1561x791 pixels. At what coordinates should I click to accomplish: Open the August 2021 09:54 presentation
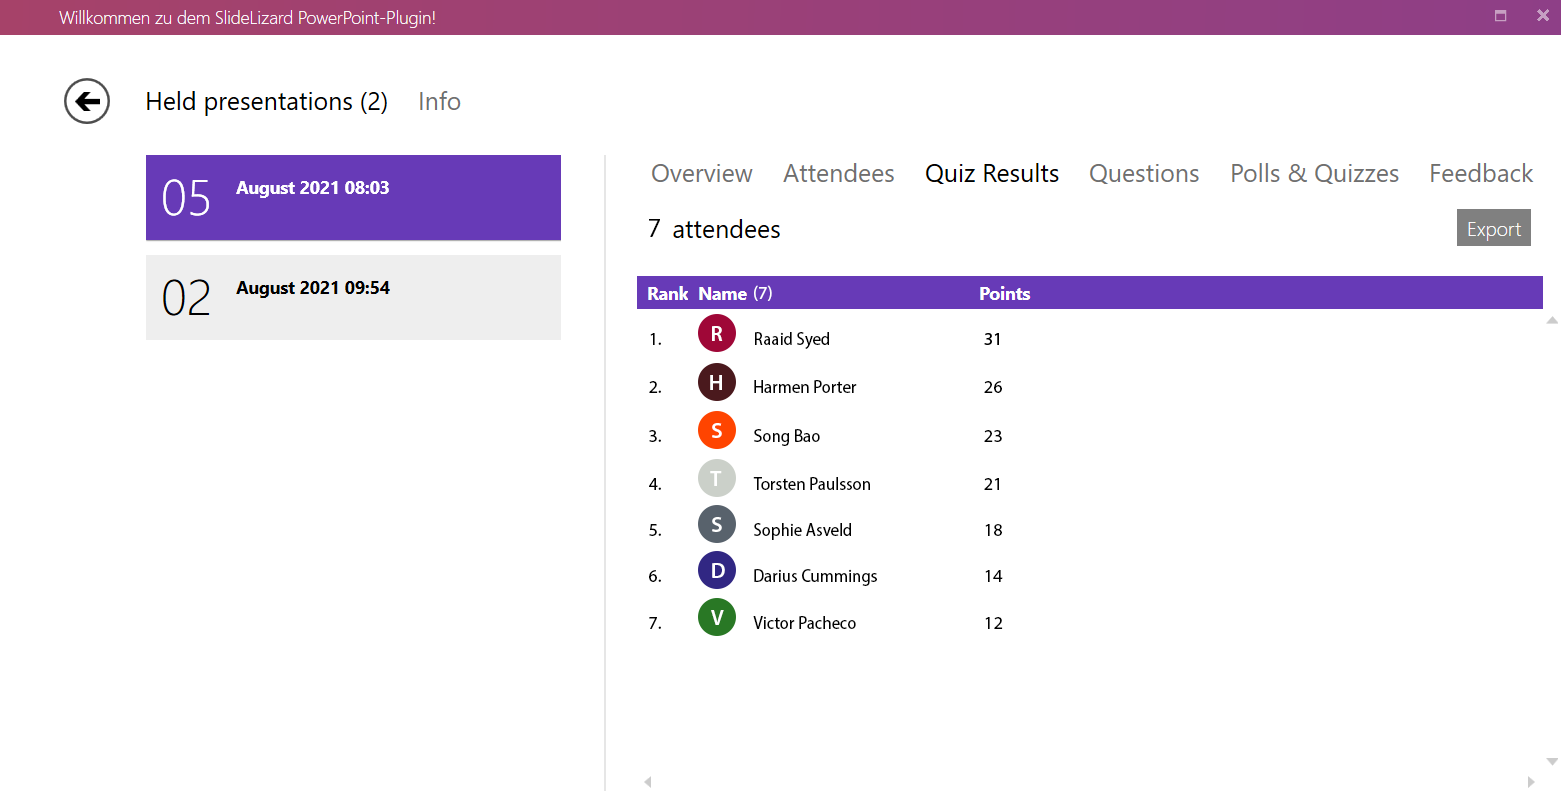[353, 297]
